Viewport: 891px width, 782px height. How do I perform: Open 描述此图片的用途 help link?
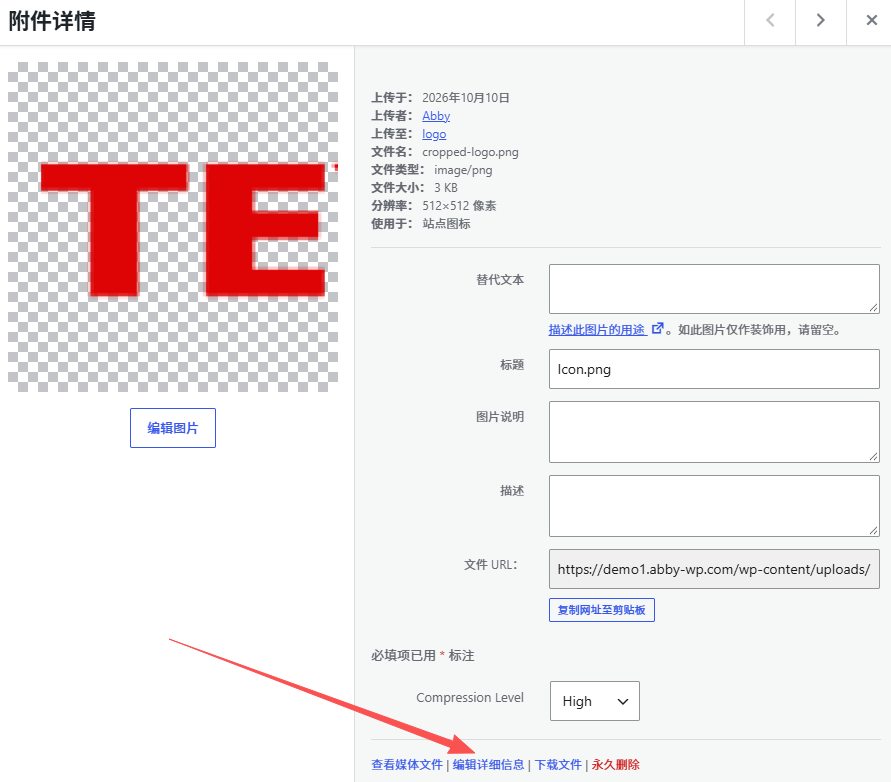pyautogui.click(x=597, y=330)
